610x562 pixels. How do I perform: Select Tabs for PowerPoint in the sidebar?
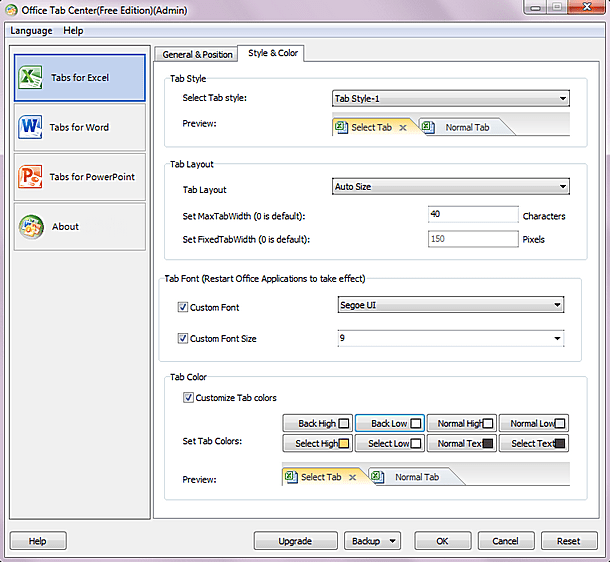click(80, 177)
